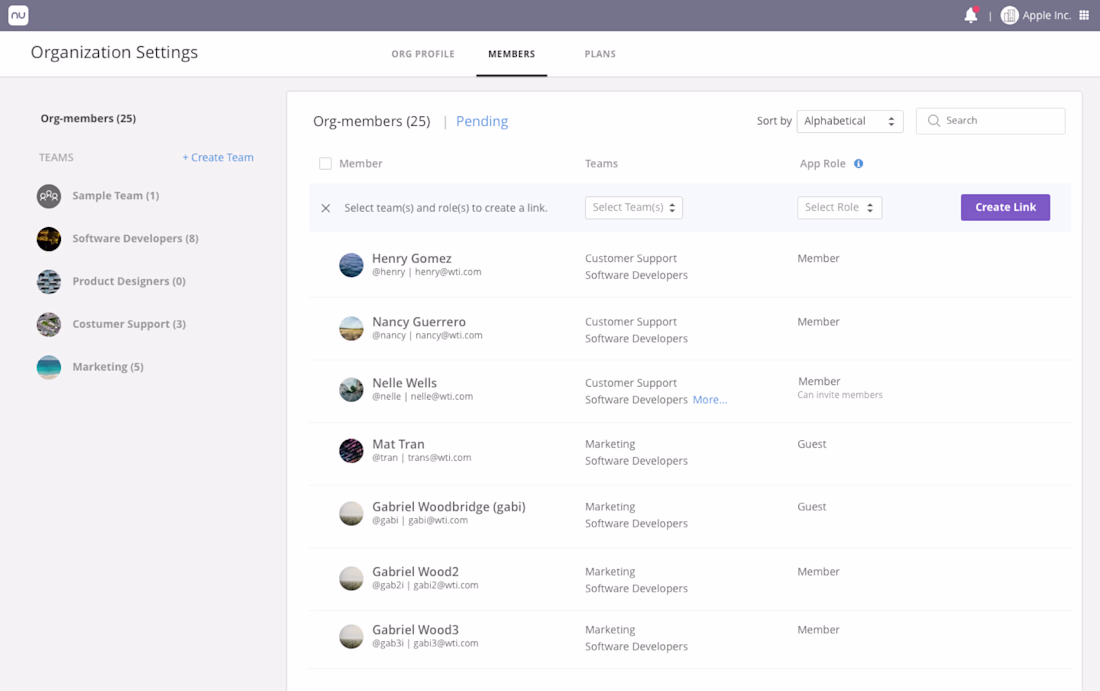Screen dimensions: 1100x691
Task: Expand the Select Team(s) dropdown
Action: 633,208
